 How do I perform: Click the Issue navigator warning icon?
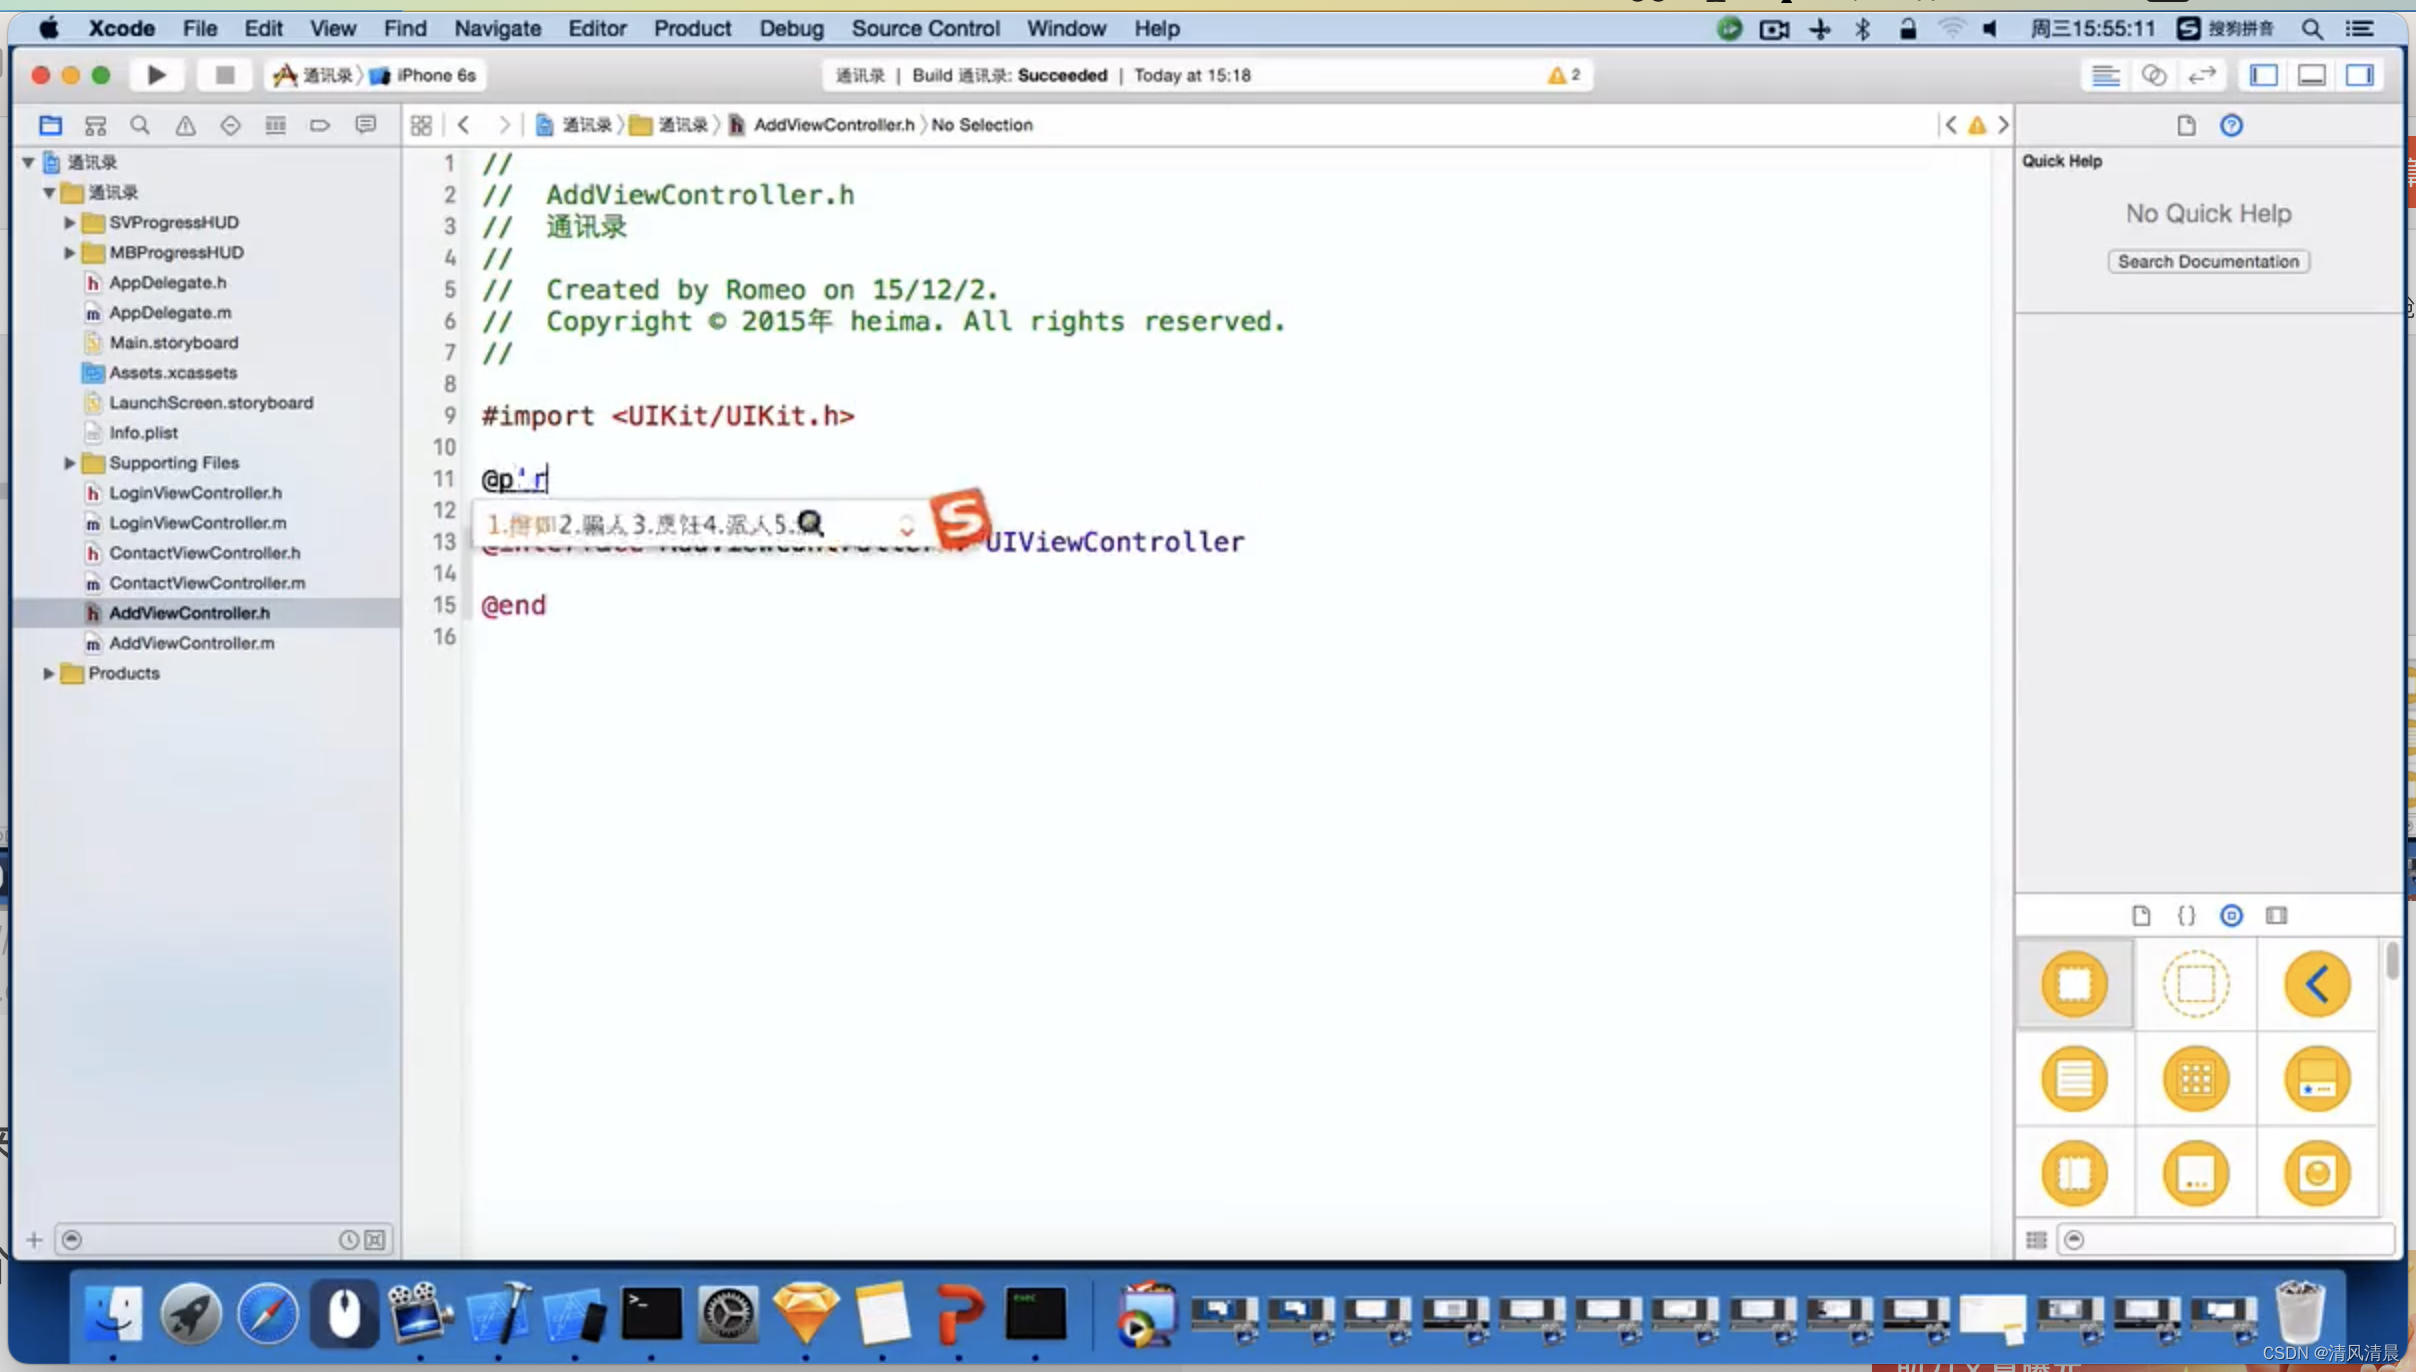[186, 124]
